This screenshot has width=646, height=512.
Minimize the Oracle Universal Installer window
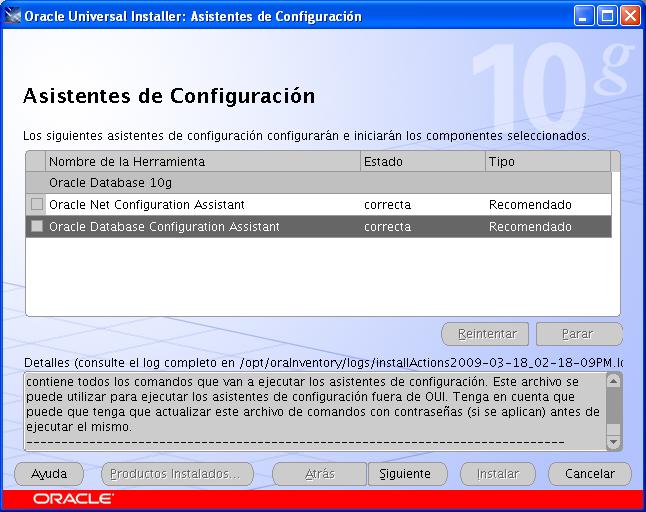pyautogui.click(x=583, y=16)
